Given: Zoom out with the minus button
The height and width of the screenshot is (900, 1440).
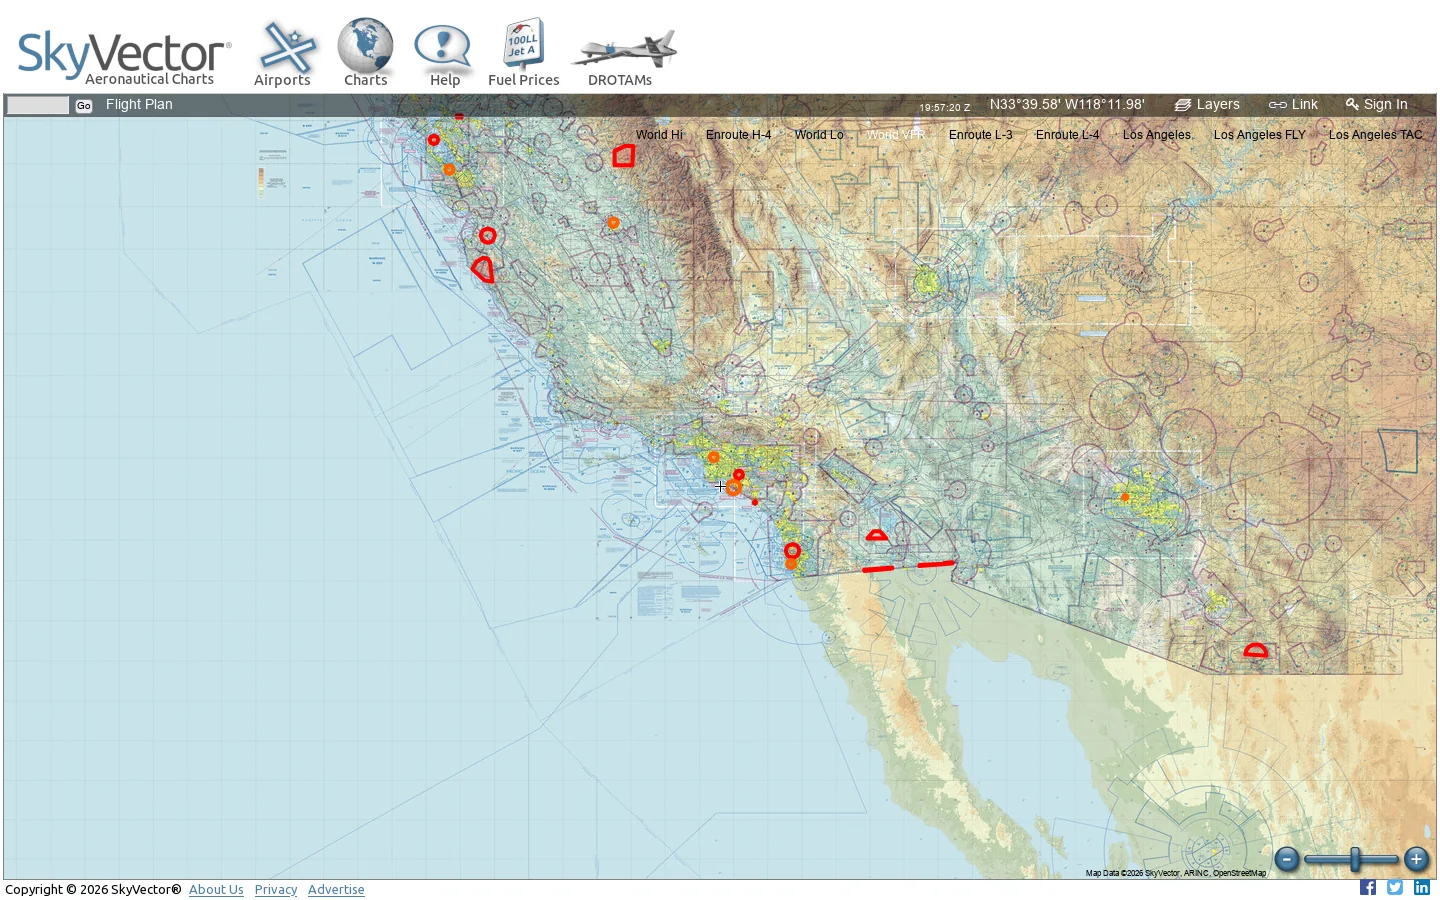Looking at the screenshot, I should click(x=1287, y=859).
